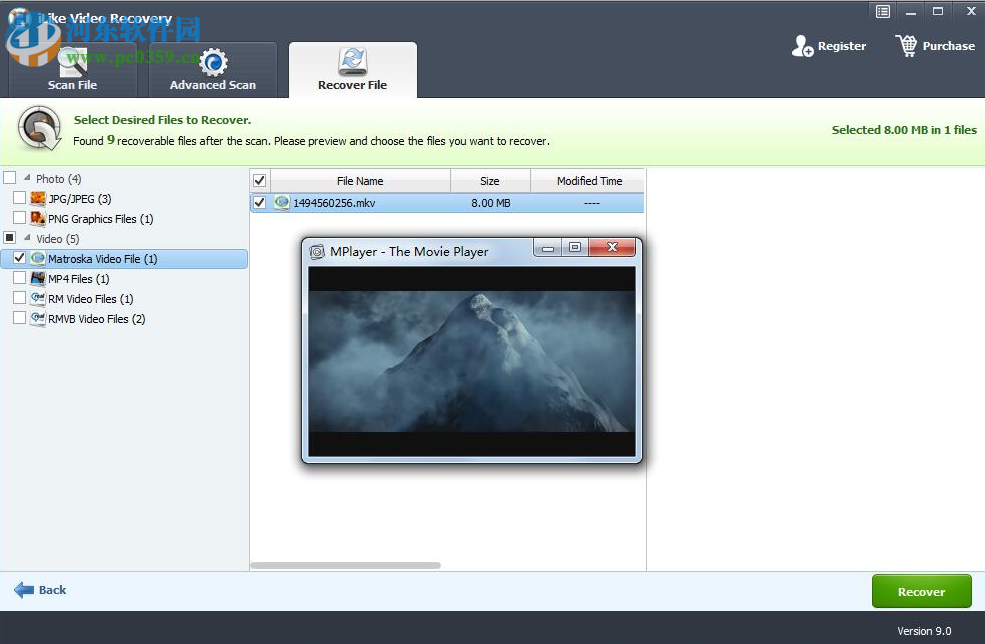The image size is (985, 644).
Task: Click the MPlayer window icon
Action: point(318,251)
